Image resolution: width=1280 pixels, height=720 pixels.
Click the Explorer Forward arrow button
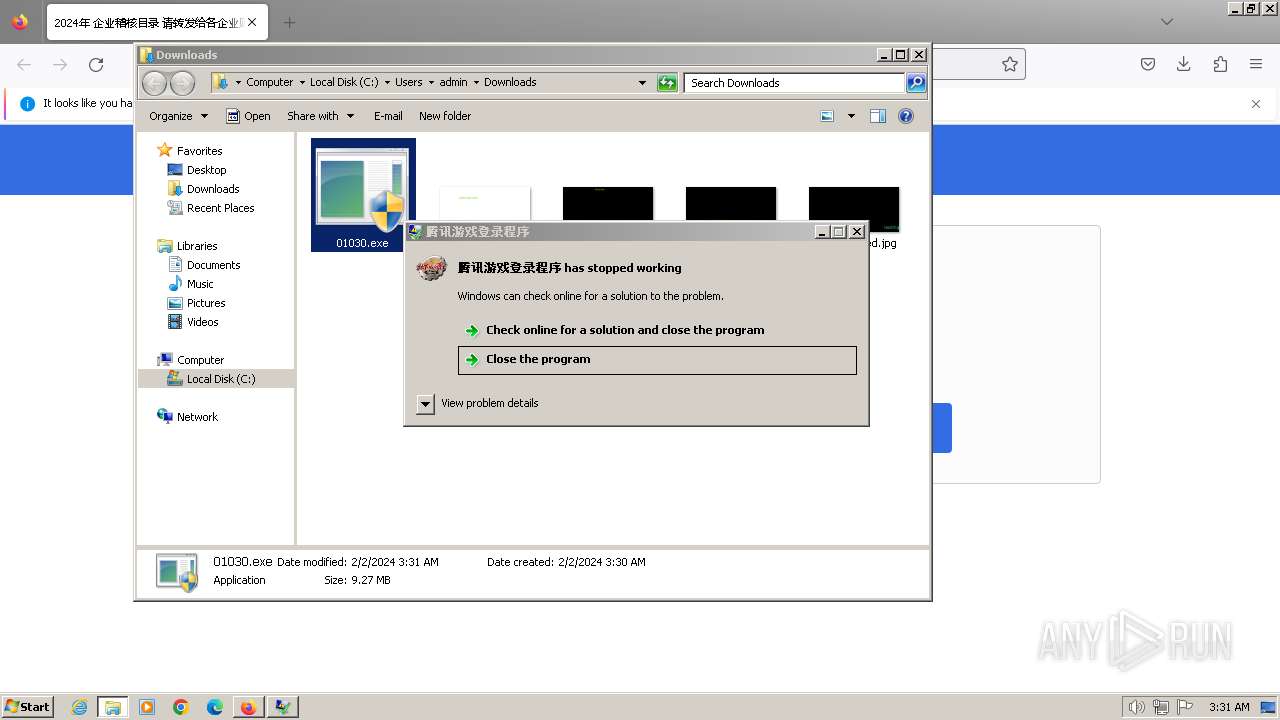tap(182, 83)
